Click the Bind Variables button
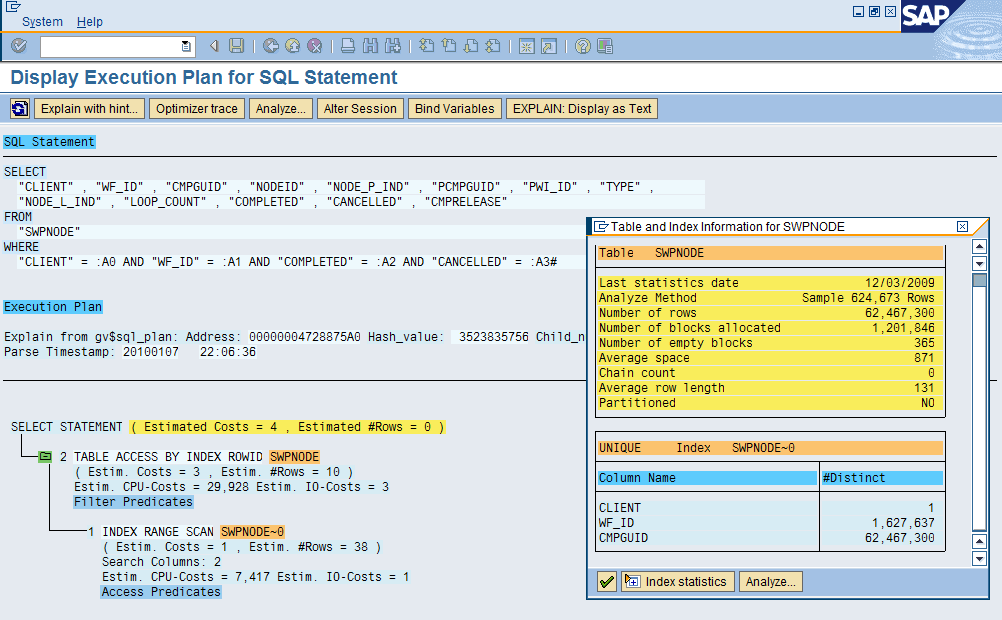The width and height of the screenshot is (1002, 620). [x=454, y=109]
